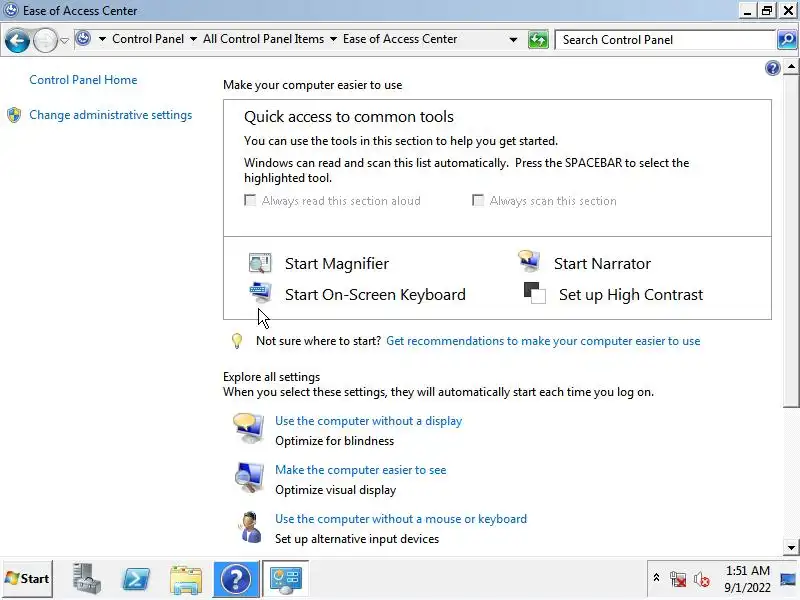The height and width of the screenshot is (600, 800).
Task: Toggle 'Always scan this section'
Action: [478, 201]
